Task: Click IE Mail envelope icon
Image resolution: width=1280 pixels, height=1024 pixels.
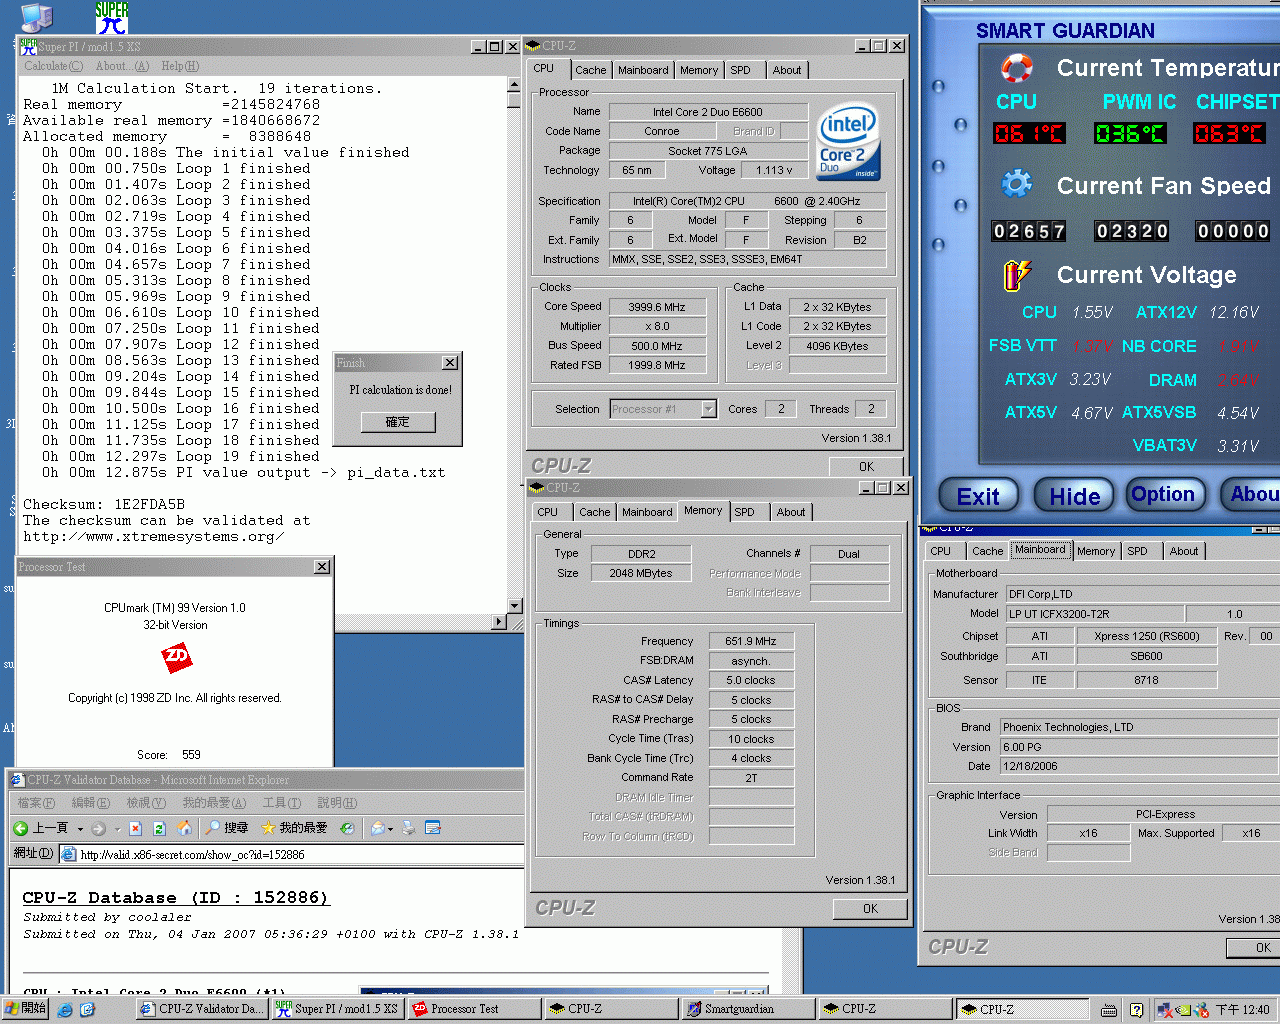Action: click(377, 828)
